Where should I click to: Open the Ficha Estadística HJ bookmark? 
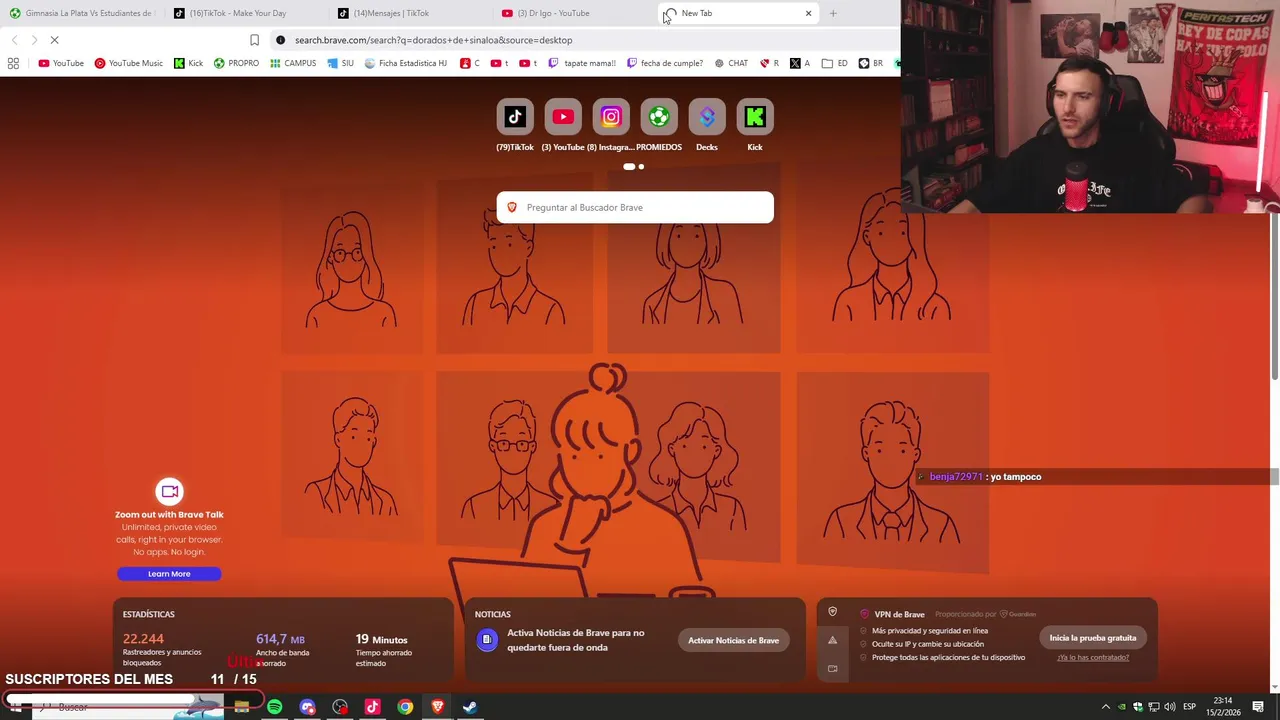pos(406,63)
